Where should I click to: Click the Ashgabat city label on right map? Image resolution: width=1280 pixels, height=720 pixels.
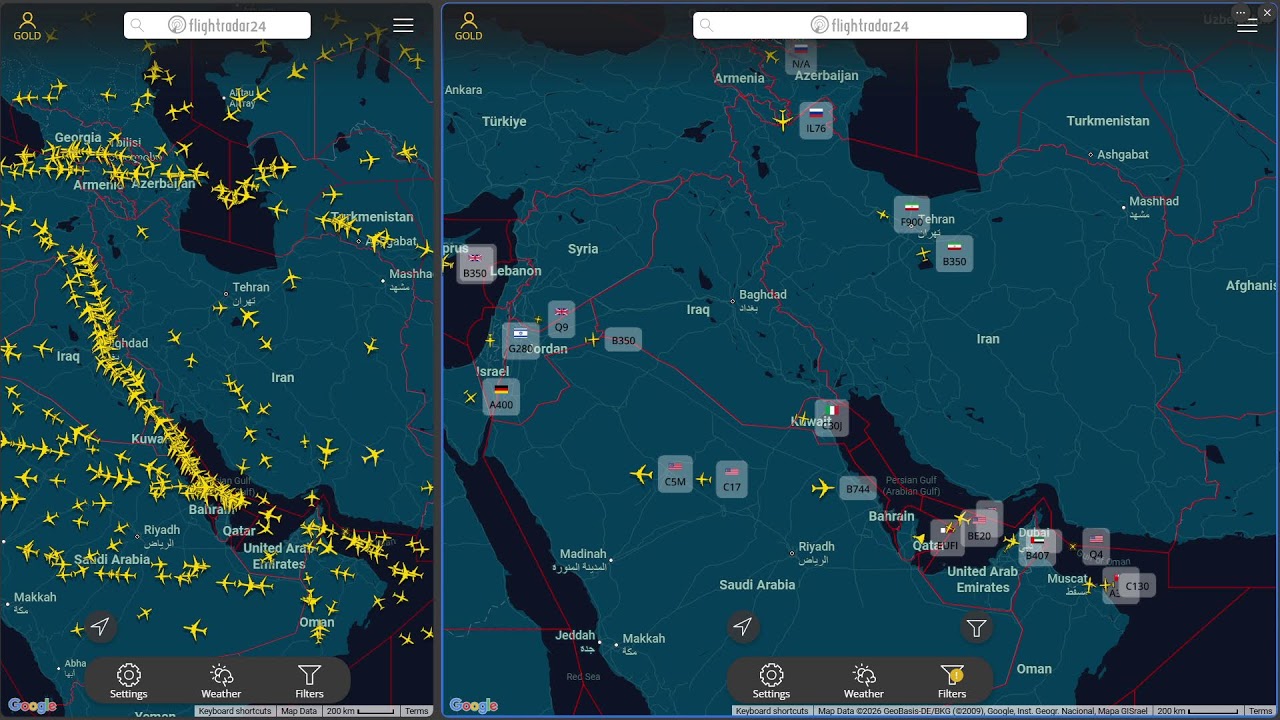point(1122,155)
